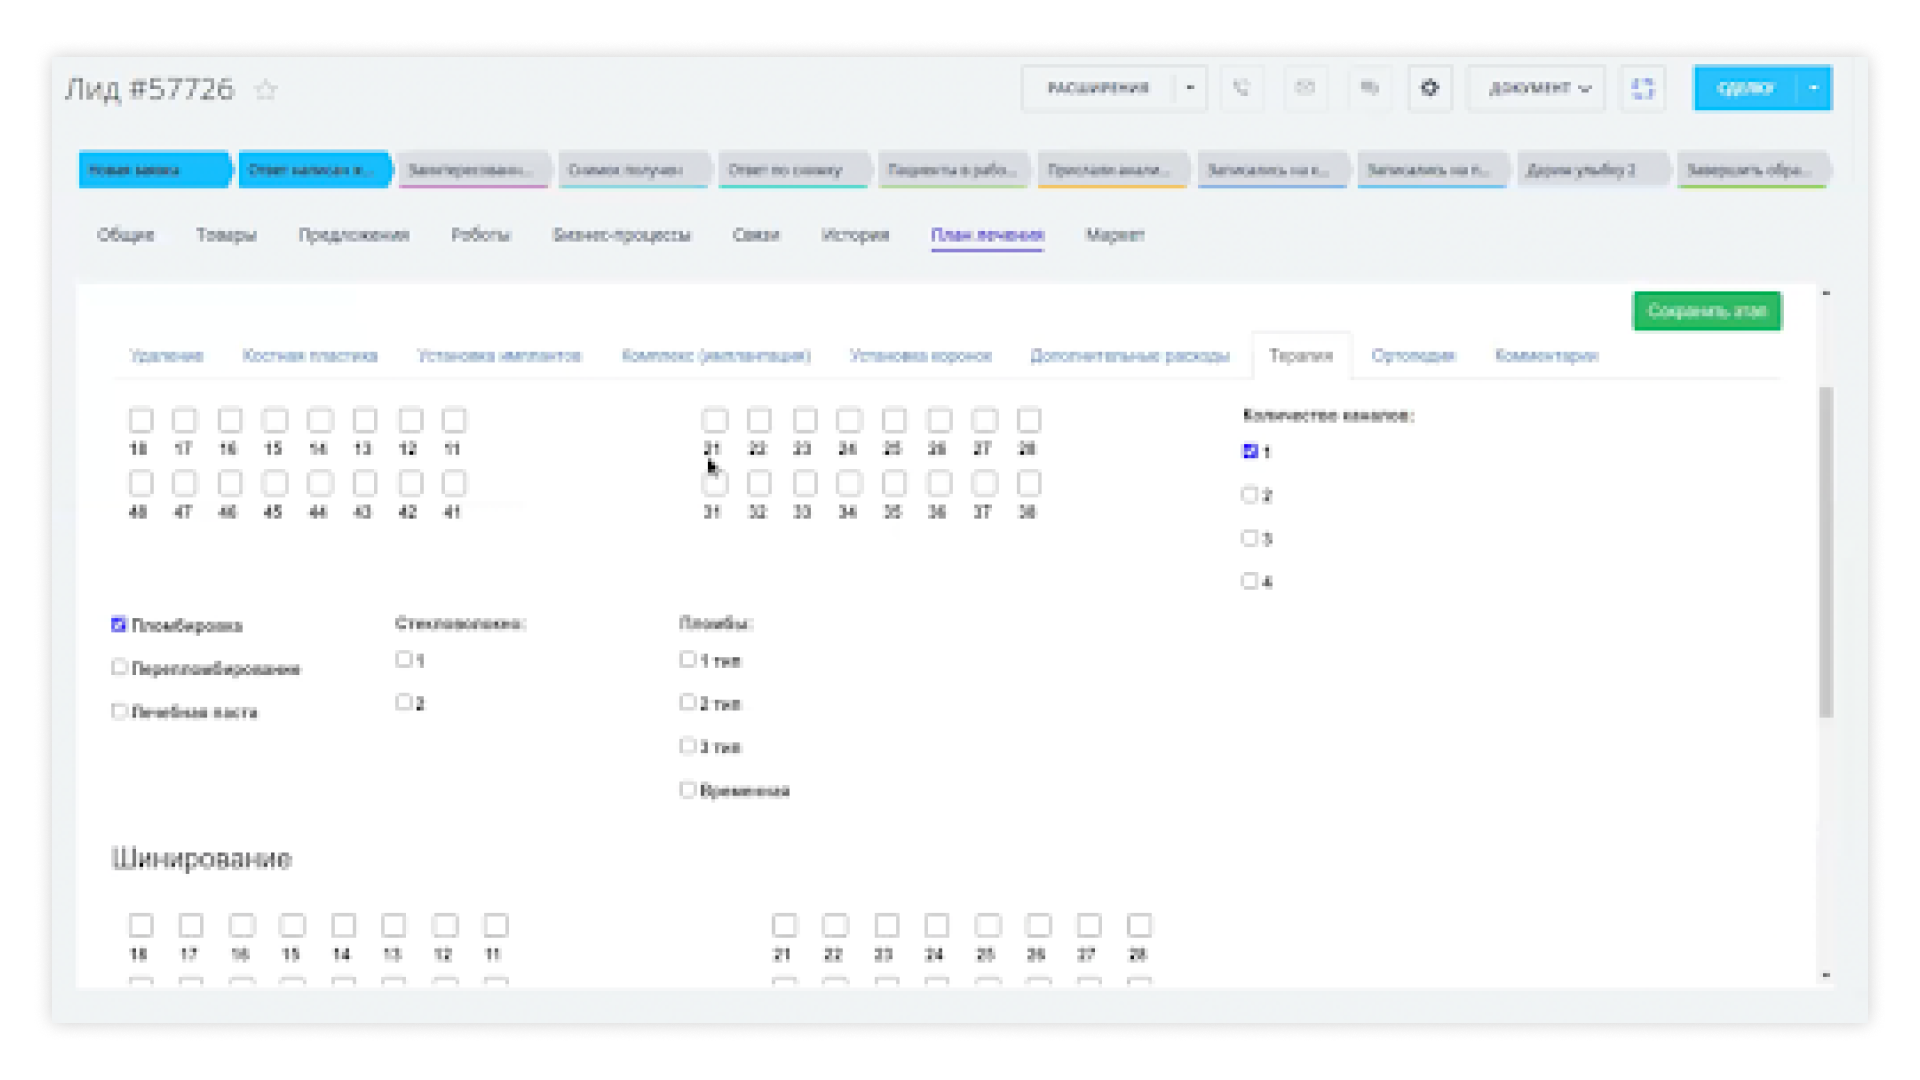Image resolution: width=1920 pixels, height=1080 pixels.
Task: Open settings gear icon
Action: (x=1430, y=88)
